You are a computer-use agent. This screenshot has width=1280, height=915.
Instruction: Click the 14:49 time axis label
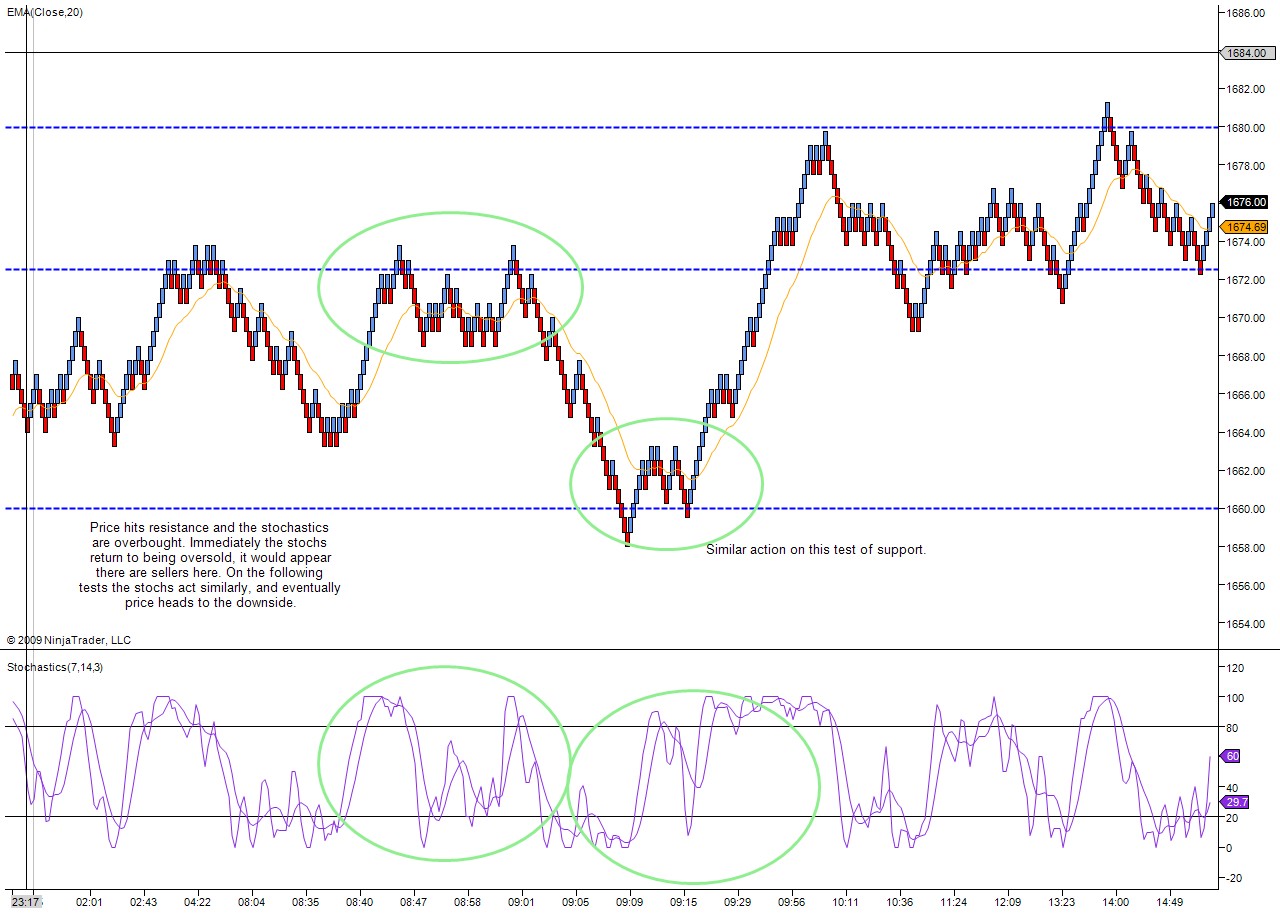point(1170,902)
